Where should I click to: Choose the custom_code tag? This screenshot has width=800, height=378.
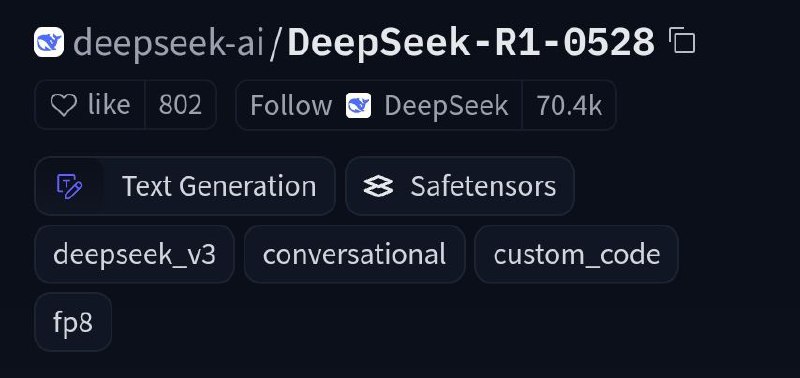(x=577, y=254)
